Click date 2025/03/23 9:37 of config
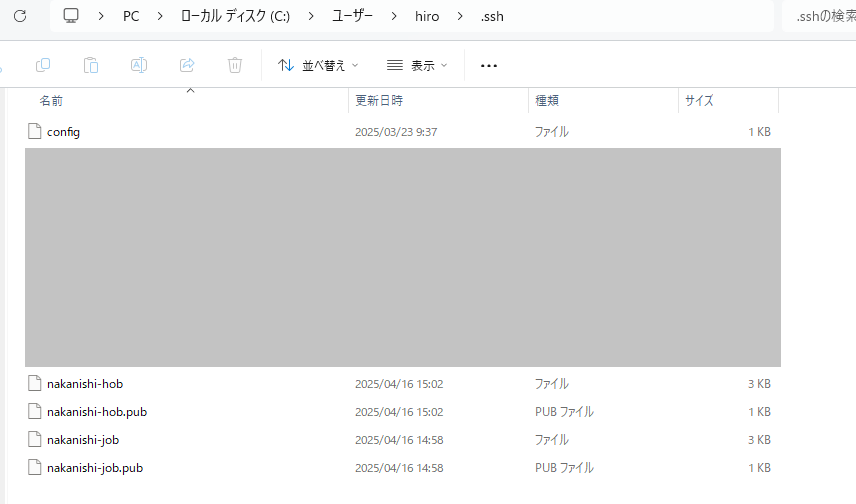 396,132
